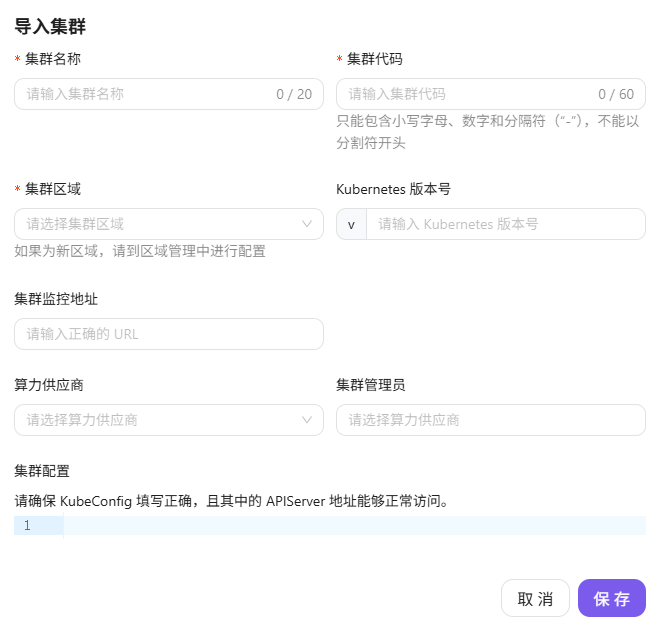662x627 pixels.
Task: Click the 集群代码 field label
Action: tap(374, 59)
